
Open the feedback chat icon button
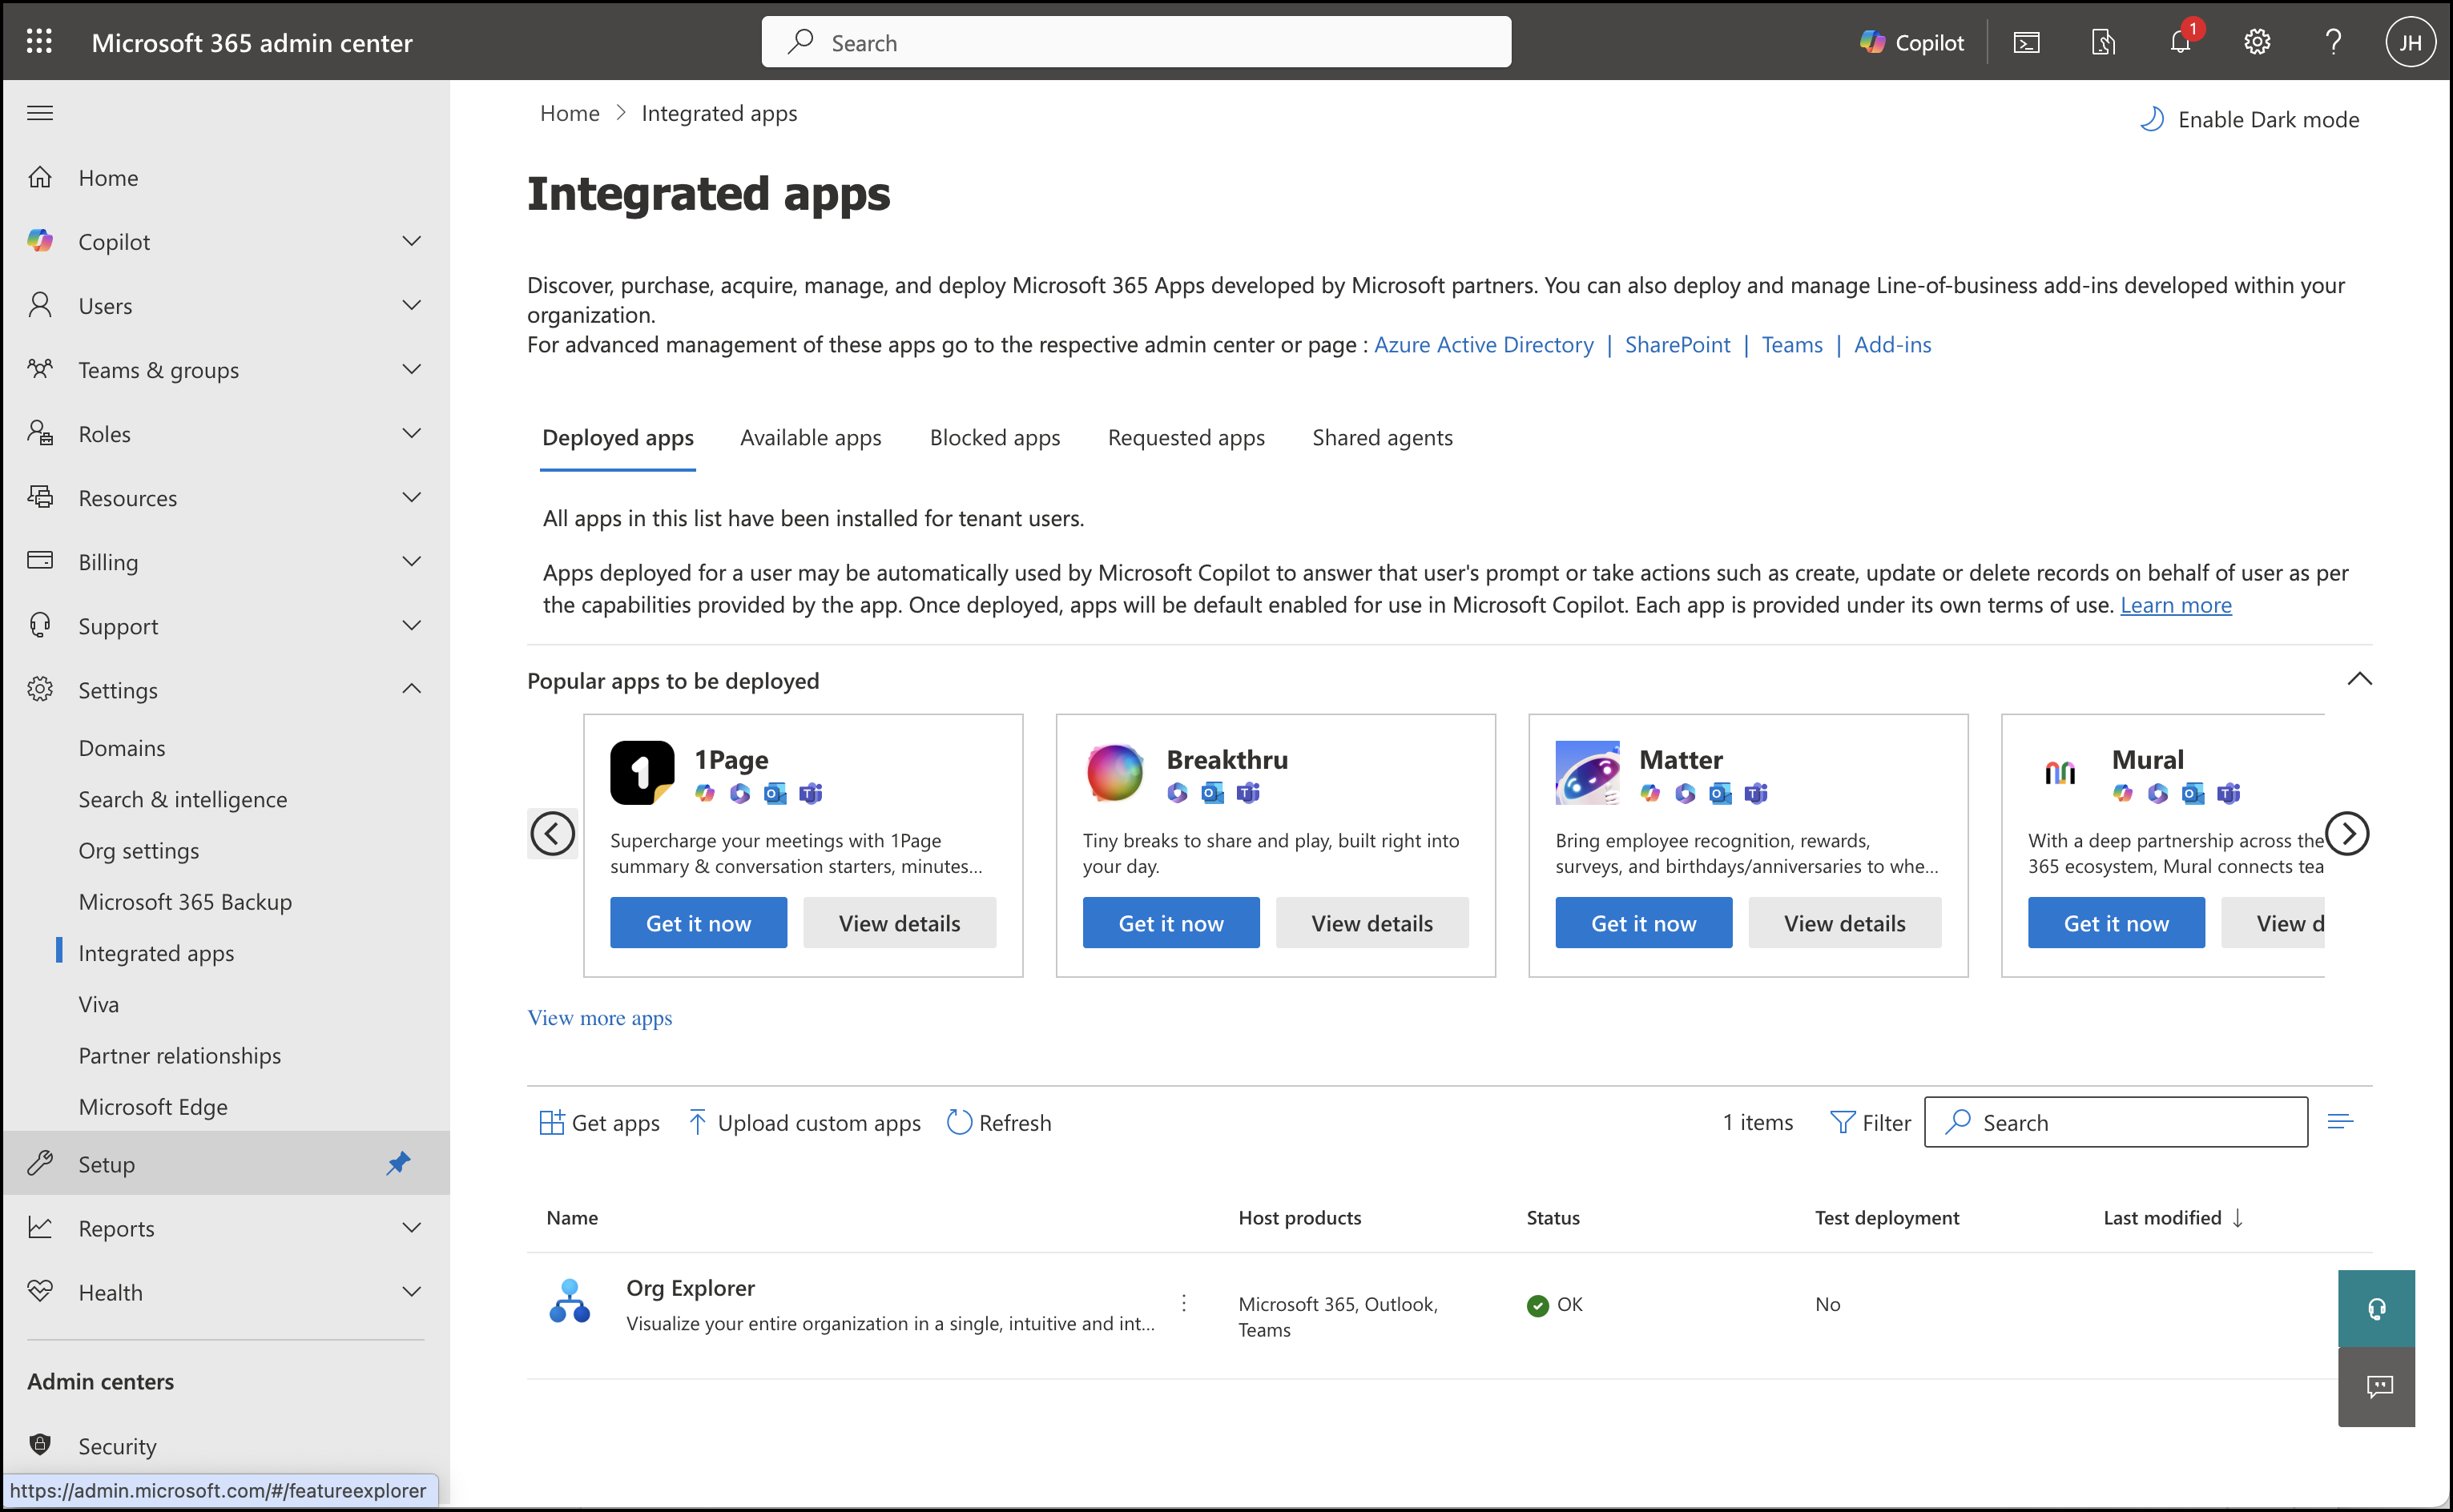point(2378,1386)
